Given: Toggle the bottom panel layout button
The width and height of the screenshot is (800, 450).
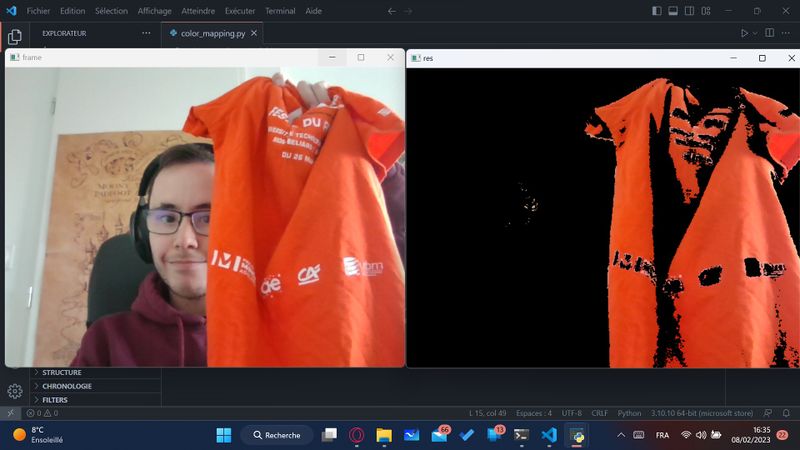Looking at the screenshot, I should (x=674, y=11).
